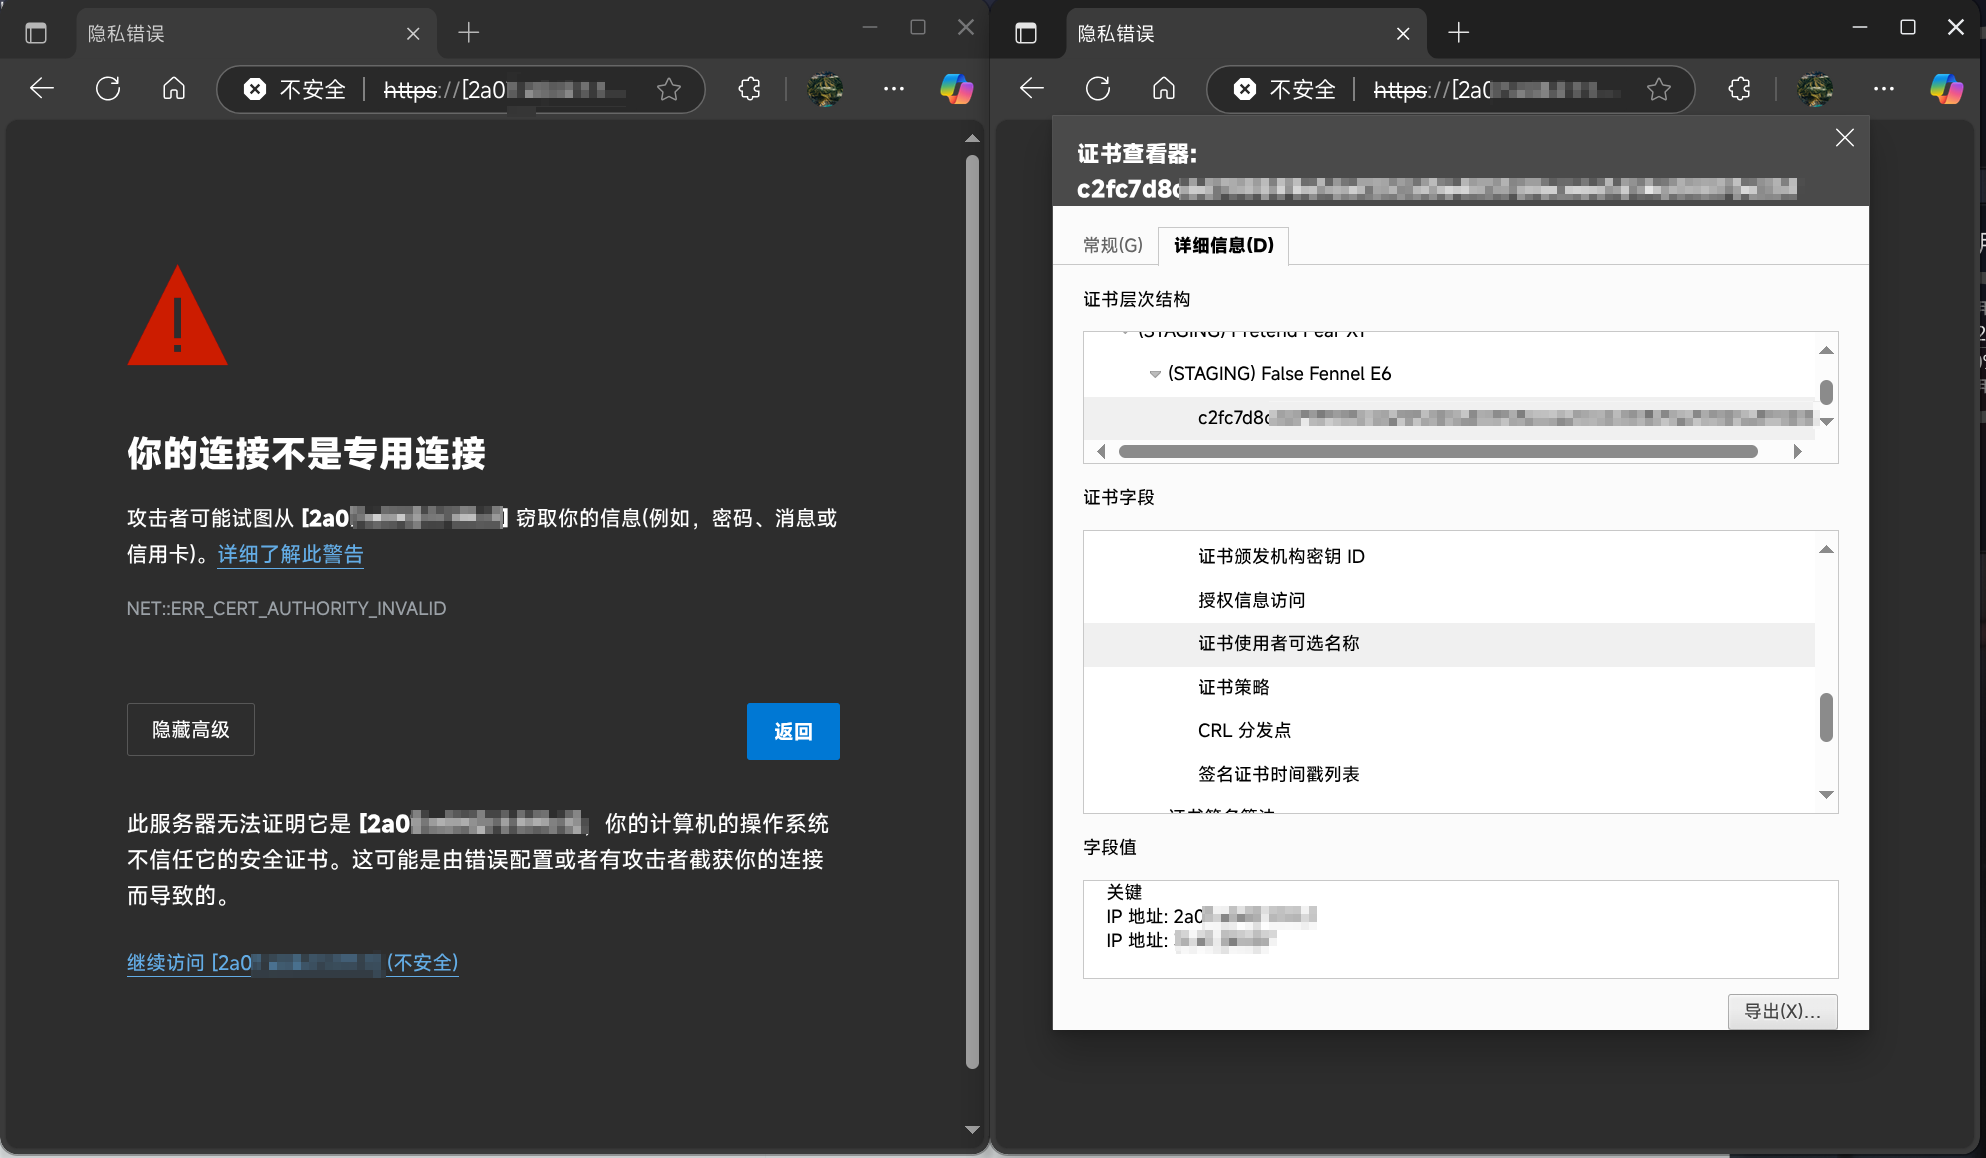Select 详细信息(D) tab
Viewport: 1986px width, 1158px height.
pos(1223,245)
